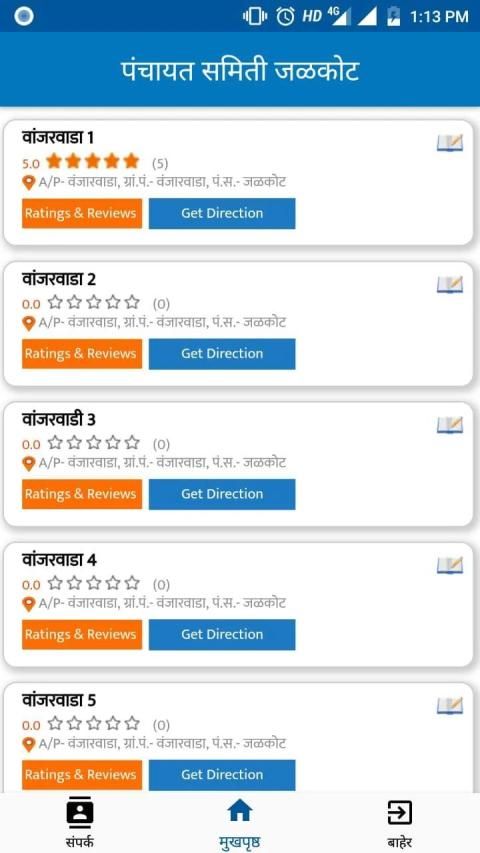Open Ratings & Reviews for वांजरवाडा 2

(x=82, y=354)
